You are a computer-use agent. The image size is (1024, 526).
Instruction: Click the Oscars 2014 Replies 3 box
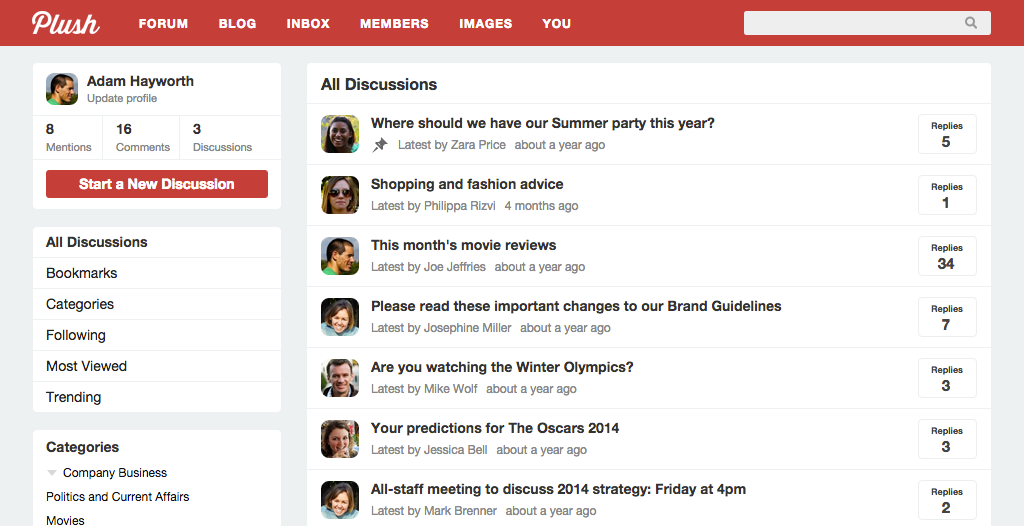[947, 439]
